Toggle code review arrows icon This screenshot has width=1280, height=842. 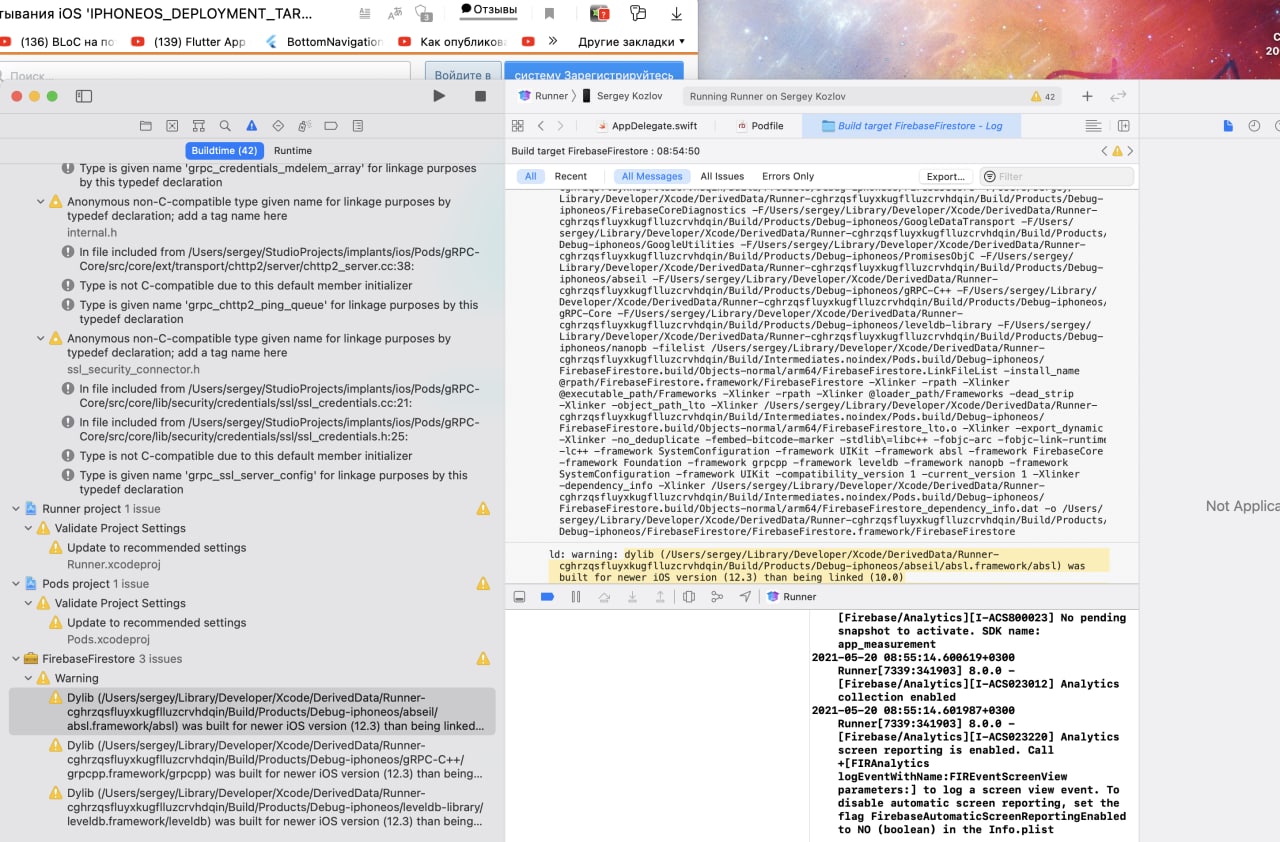click(x=1118, y=96)
